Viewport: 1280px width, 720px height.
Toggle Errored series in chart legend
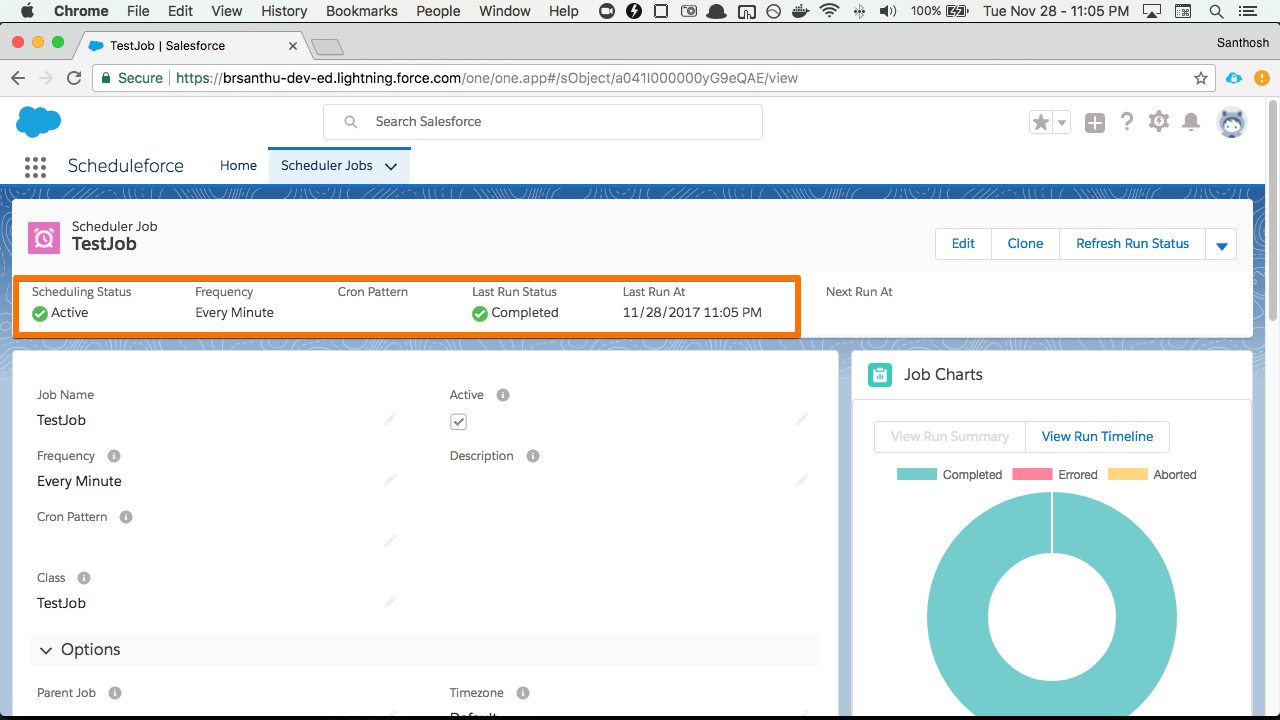tap(1055, 475)
